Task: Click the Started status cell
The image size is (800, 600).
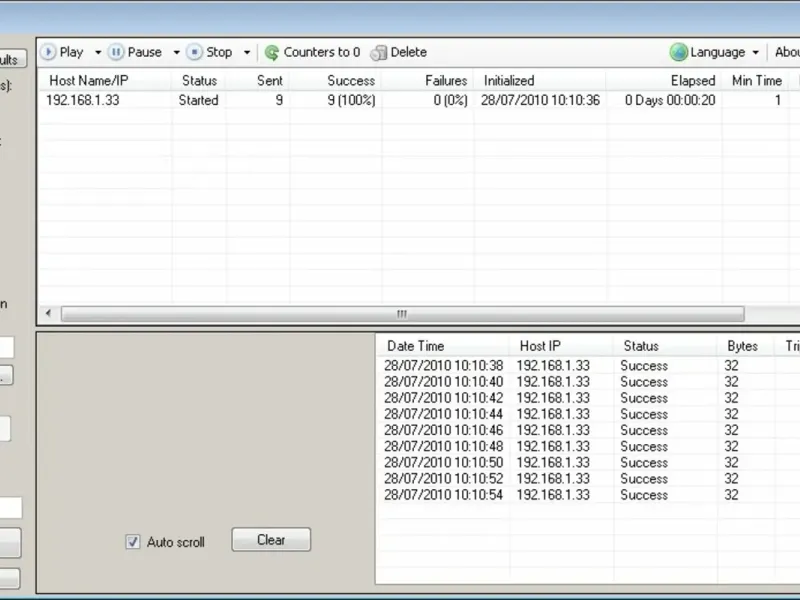Action: (198, 100)
